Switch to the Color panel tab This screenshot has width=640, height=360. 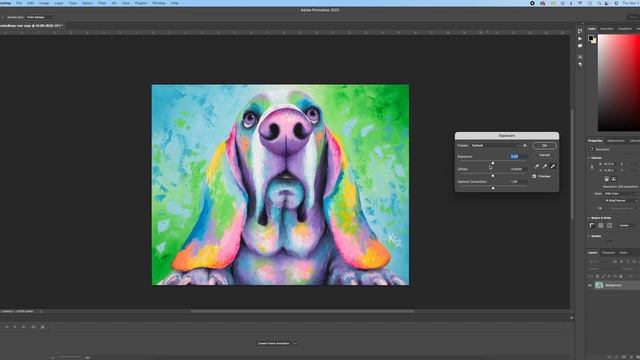[592, 29]
